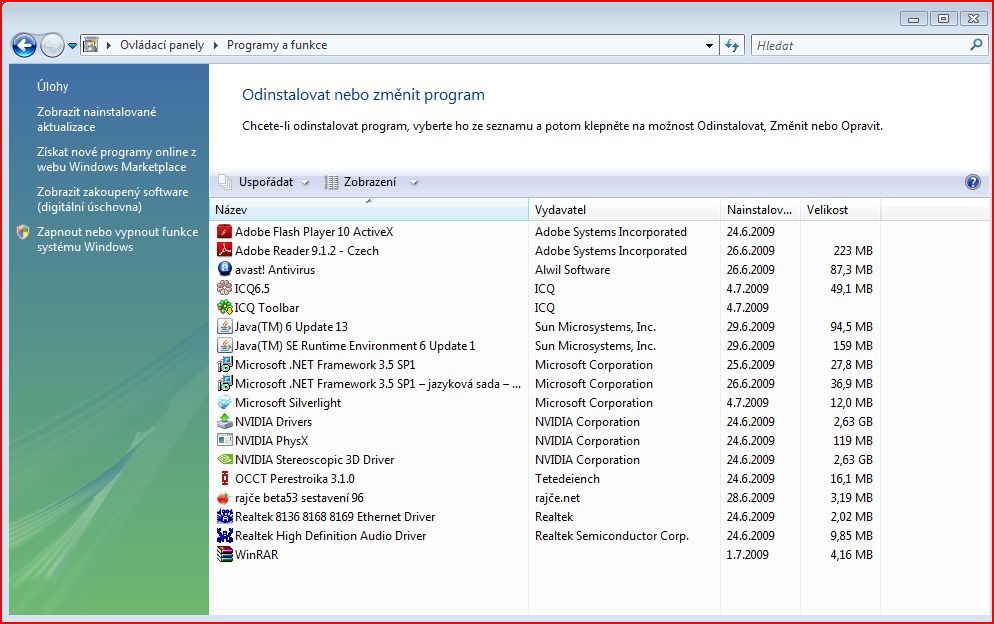Click the refresh button beside address bar

(732, 45)
